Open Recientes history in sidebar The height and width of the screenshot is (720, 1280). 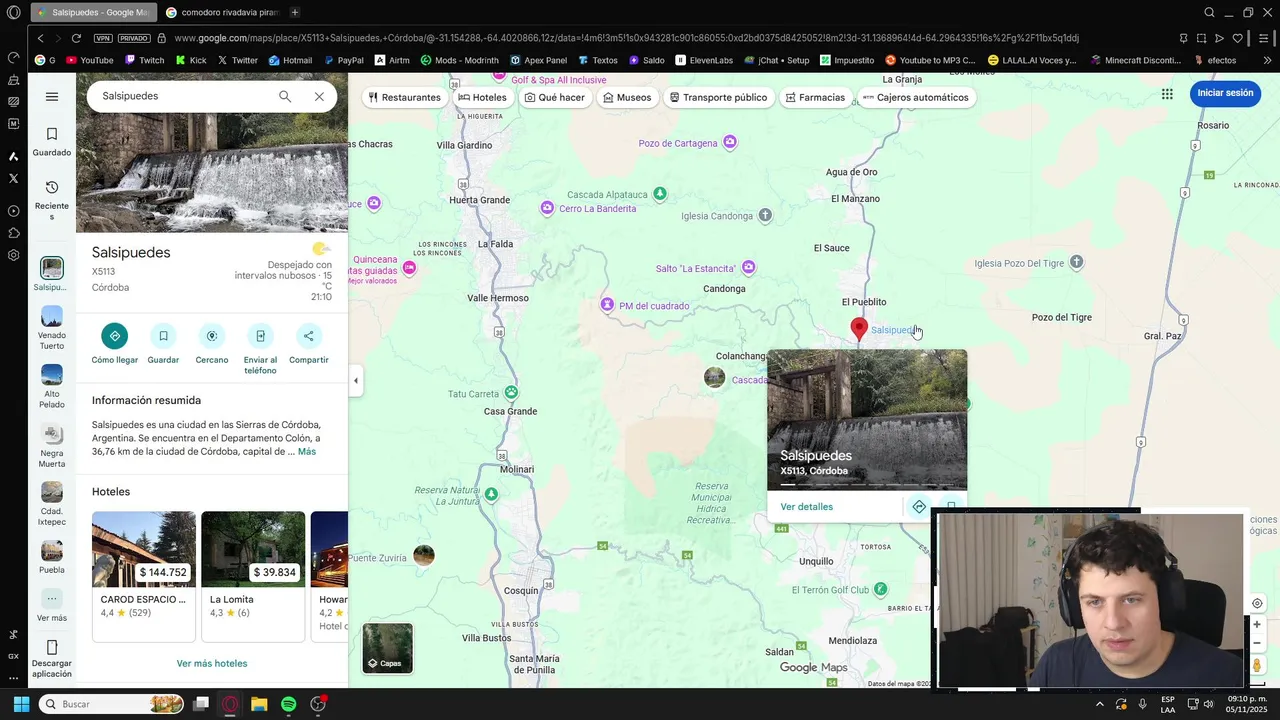52,201
